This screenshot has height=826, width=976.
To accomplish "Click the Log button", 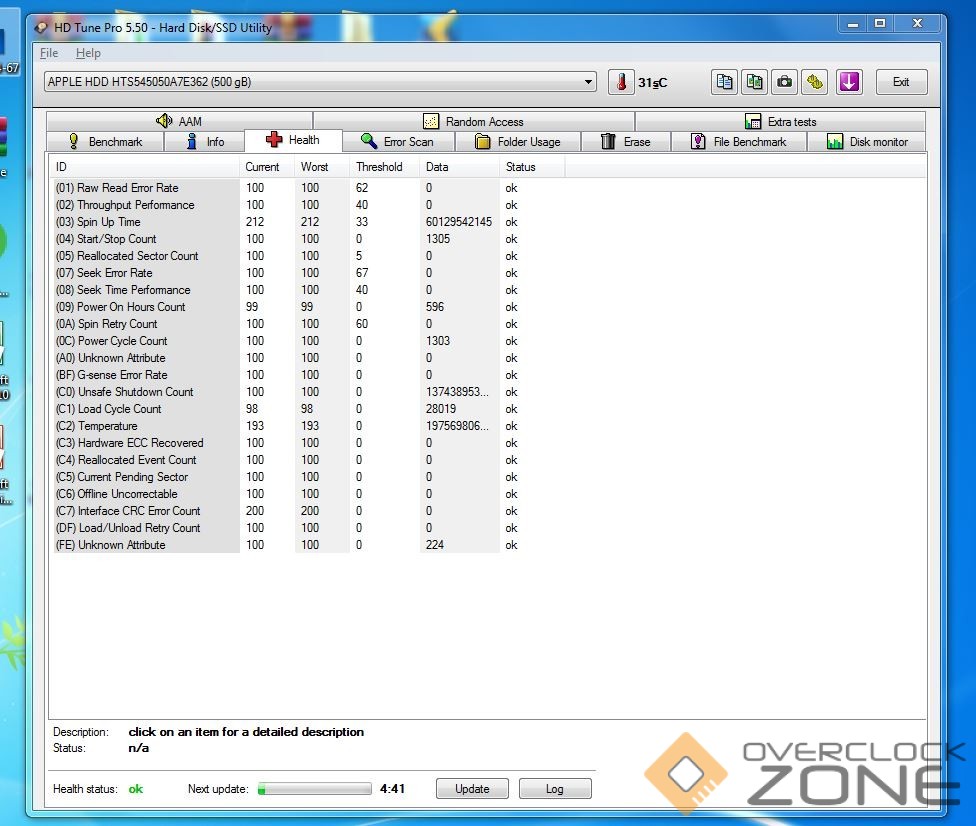I will click(x=555, y=789).
